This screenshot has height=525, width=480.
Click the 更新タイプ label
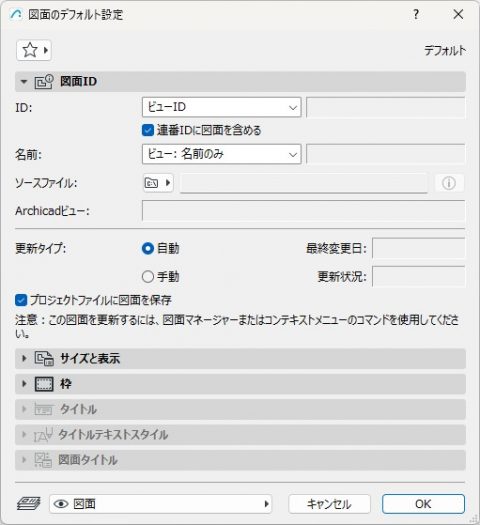[x=41, y=248]
